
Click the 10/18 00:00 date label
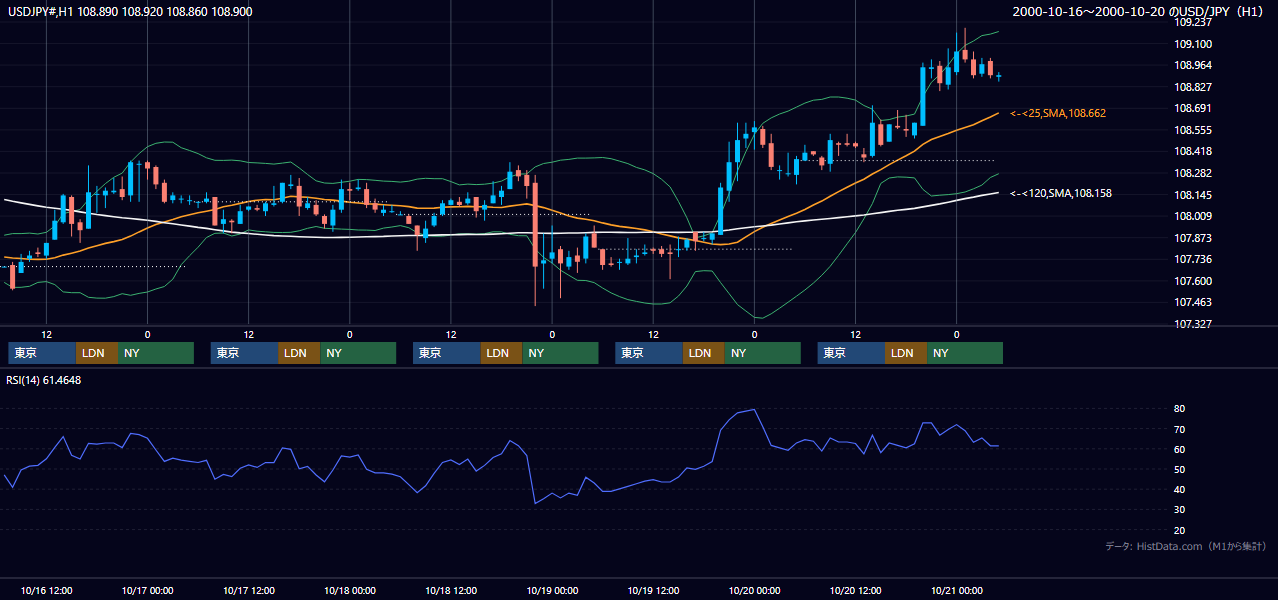(x=349, y=590)
